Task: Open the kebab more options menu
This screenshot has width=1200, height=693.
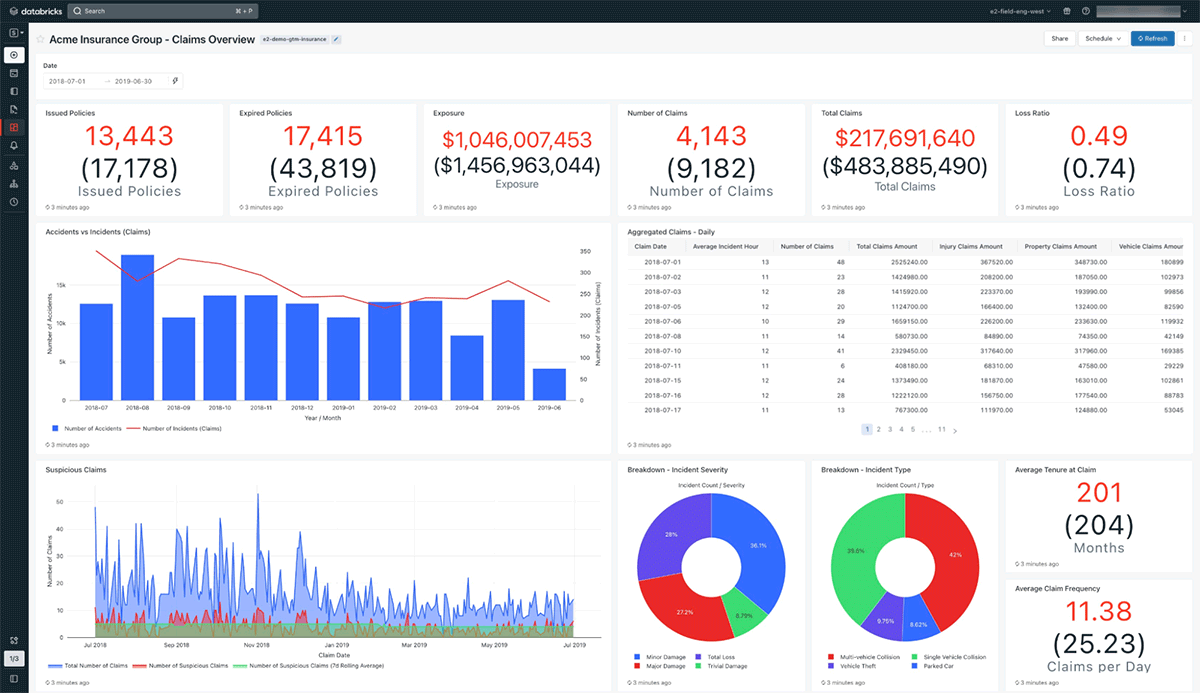Action: [1185, 39]
